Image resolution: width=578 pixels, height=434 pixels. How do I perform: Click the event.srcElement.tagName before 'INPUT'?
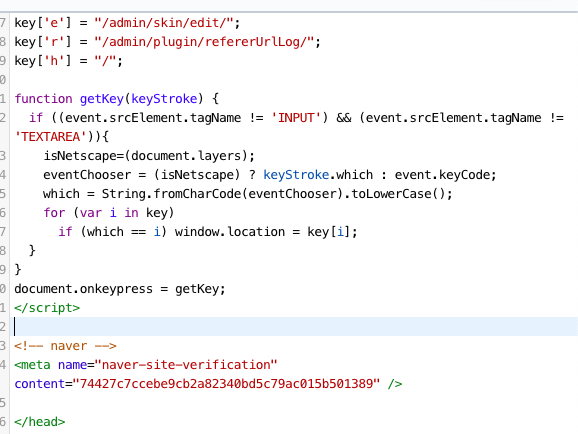point(153,118)
